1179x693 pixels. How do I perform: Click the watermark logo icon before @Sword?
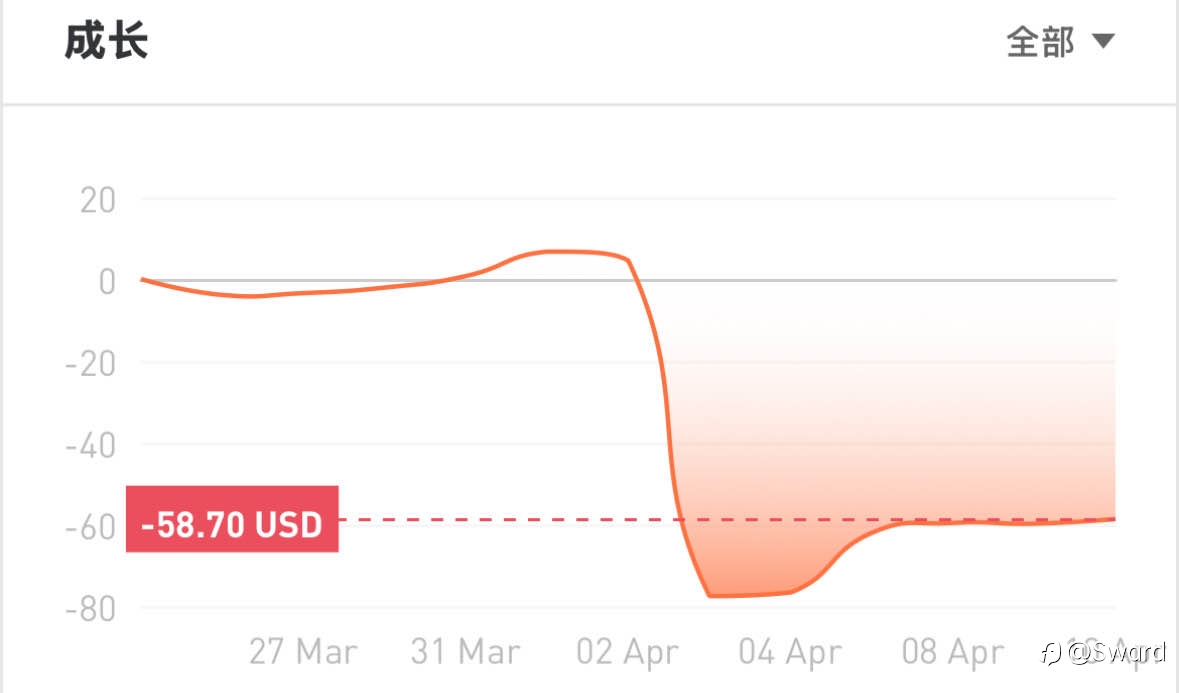1051,652
